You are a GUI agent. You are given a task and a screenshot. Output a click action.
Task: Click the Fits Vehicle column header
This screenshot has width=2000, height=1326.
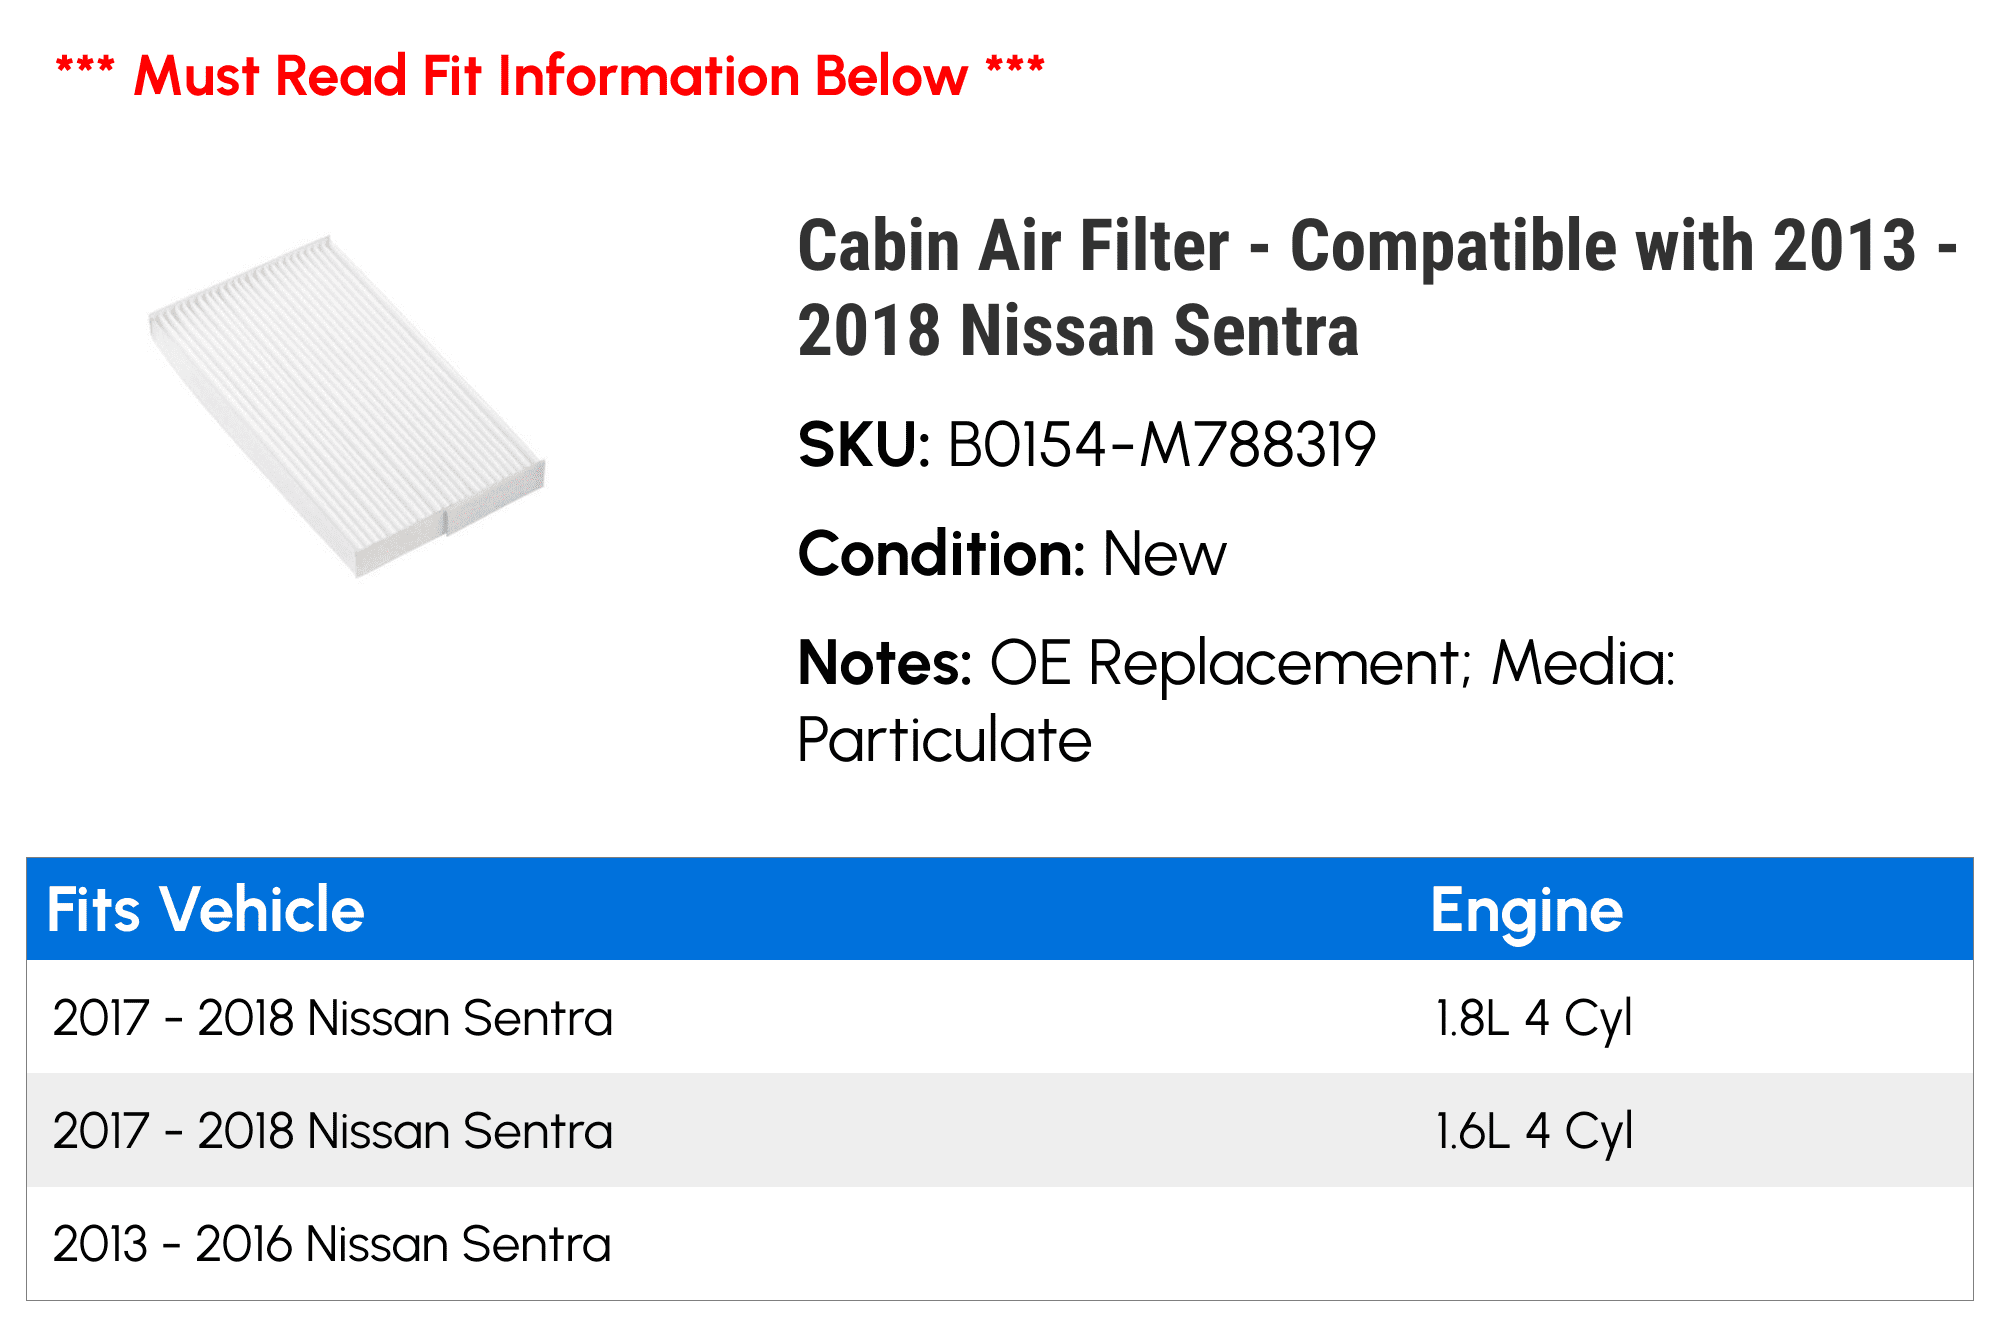[206, 910]
